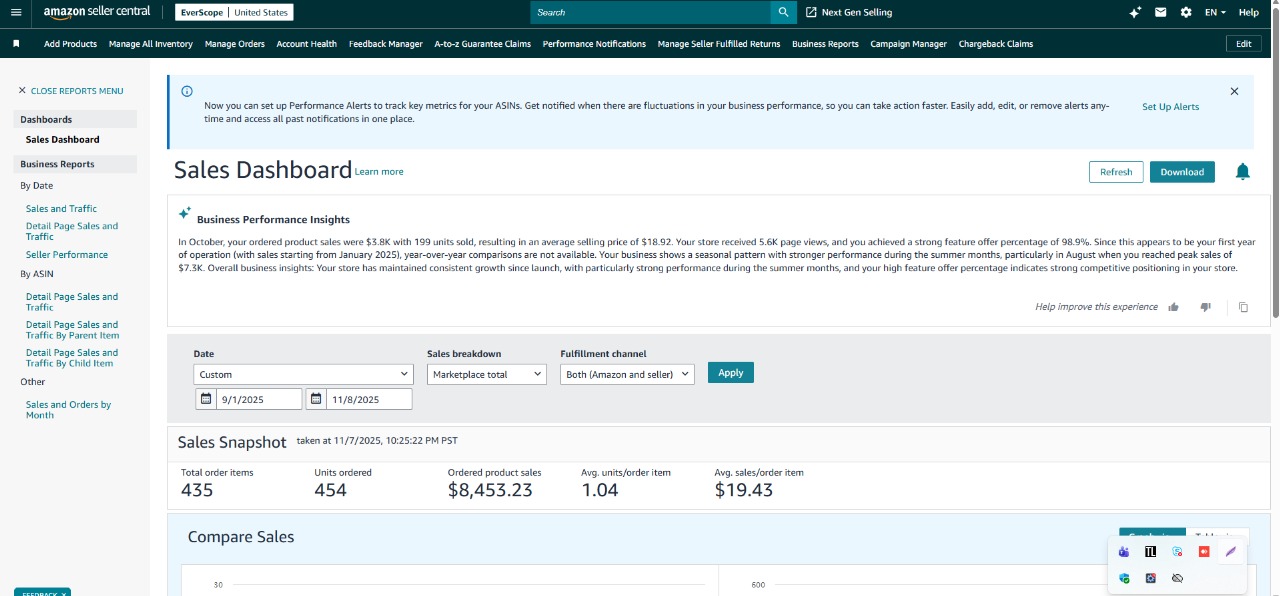
Task: Open the Sales breakdown dropdown
Action: click(x=486, y=374)
